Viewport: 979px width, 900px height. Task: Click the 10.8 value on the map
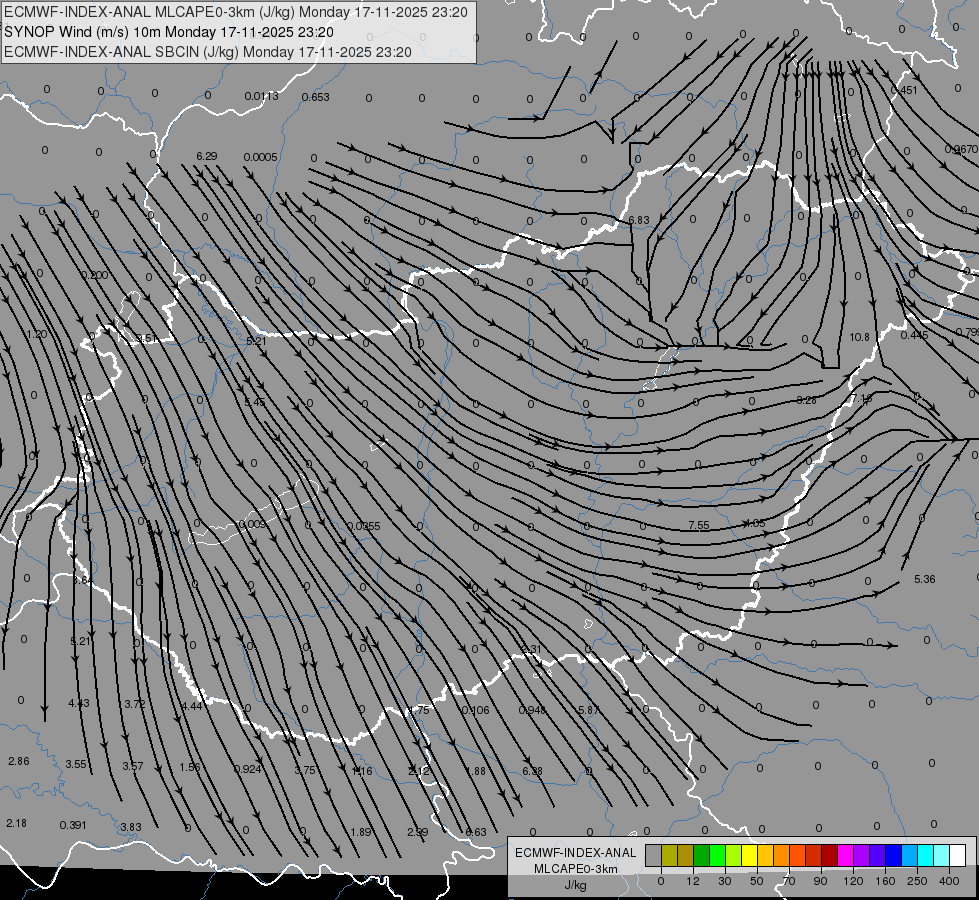(x=859, y=337)
